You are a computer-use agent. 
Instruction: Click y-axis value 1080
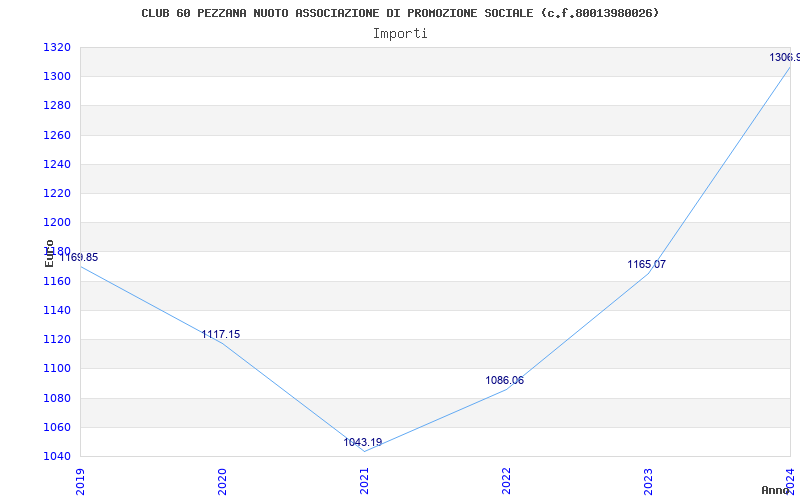[x=57, y=398]
